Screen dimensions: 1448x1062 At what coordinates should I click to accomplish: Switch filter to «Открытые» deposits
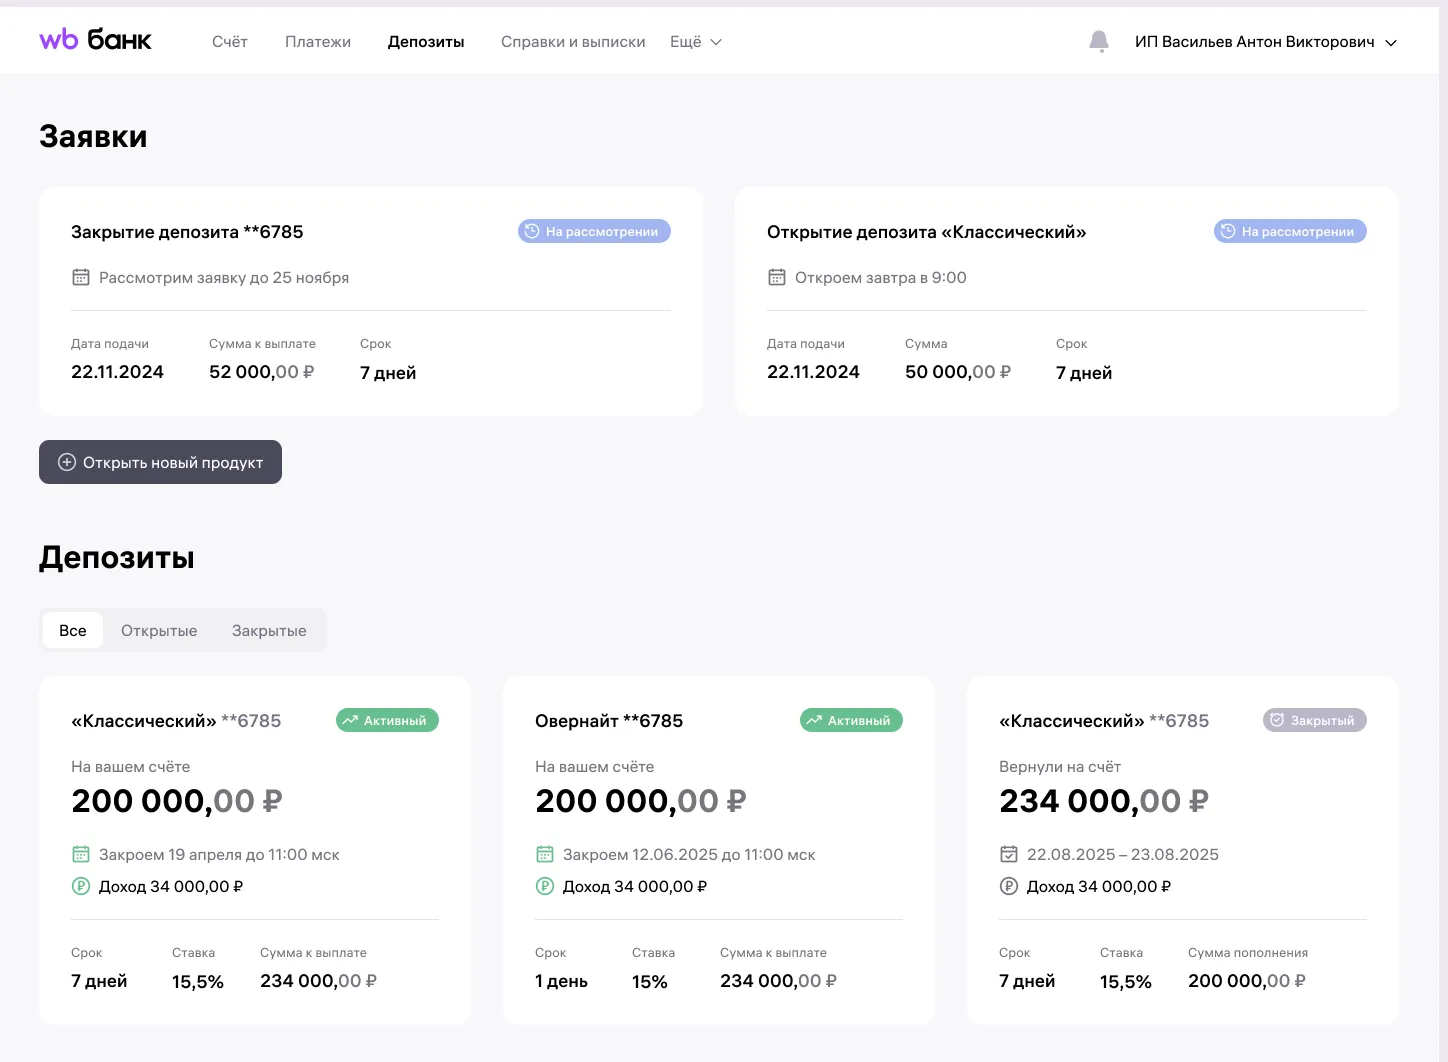click(159, 631)
